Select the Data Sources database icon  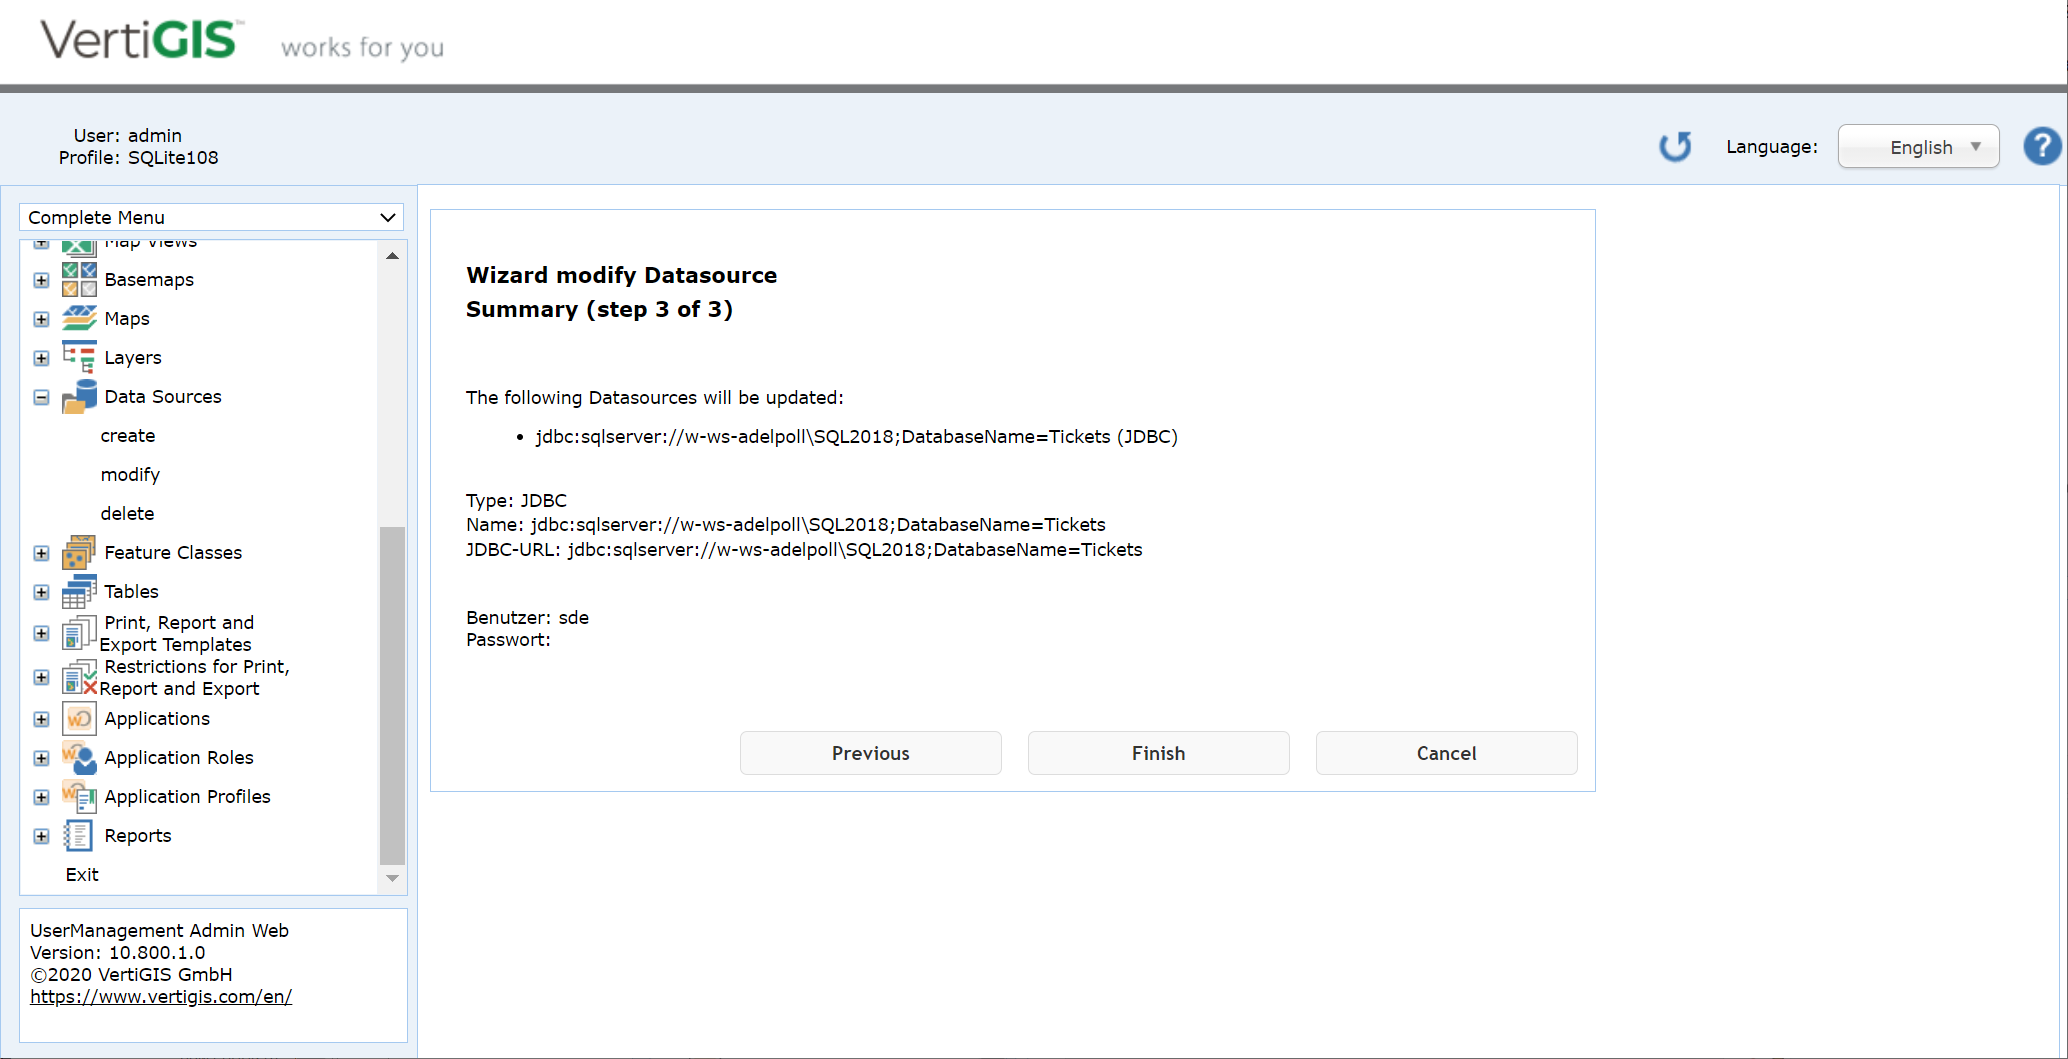pyautogui.click(x=79, y=396)
